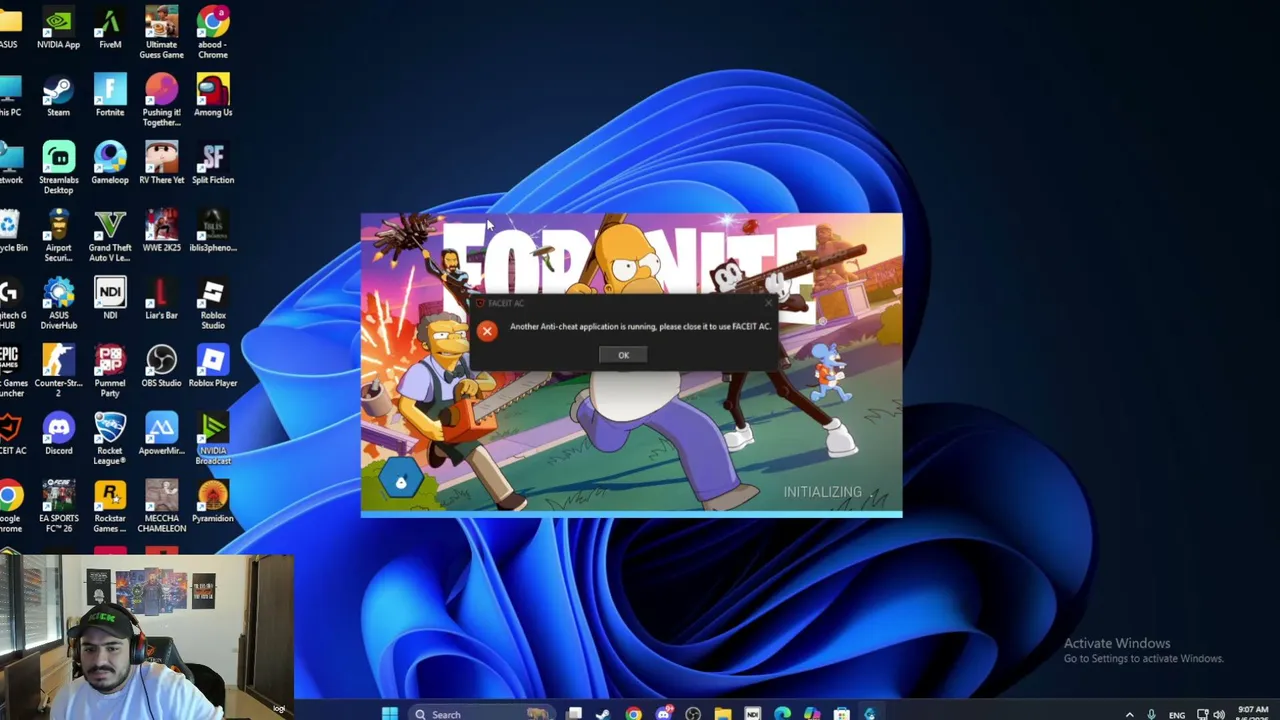The height and width of the screenshot is (720, 1280).
Task: Click the INITIALIZING text on Fortnite splash
Action: point(822,492)
